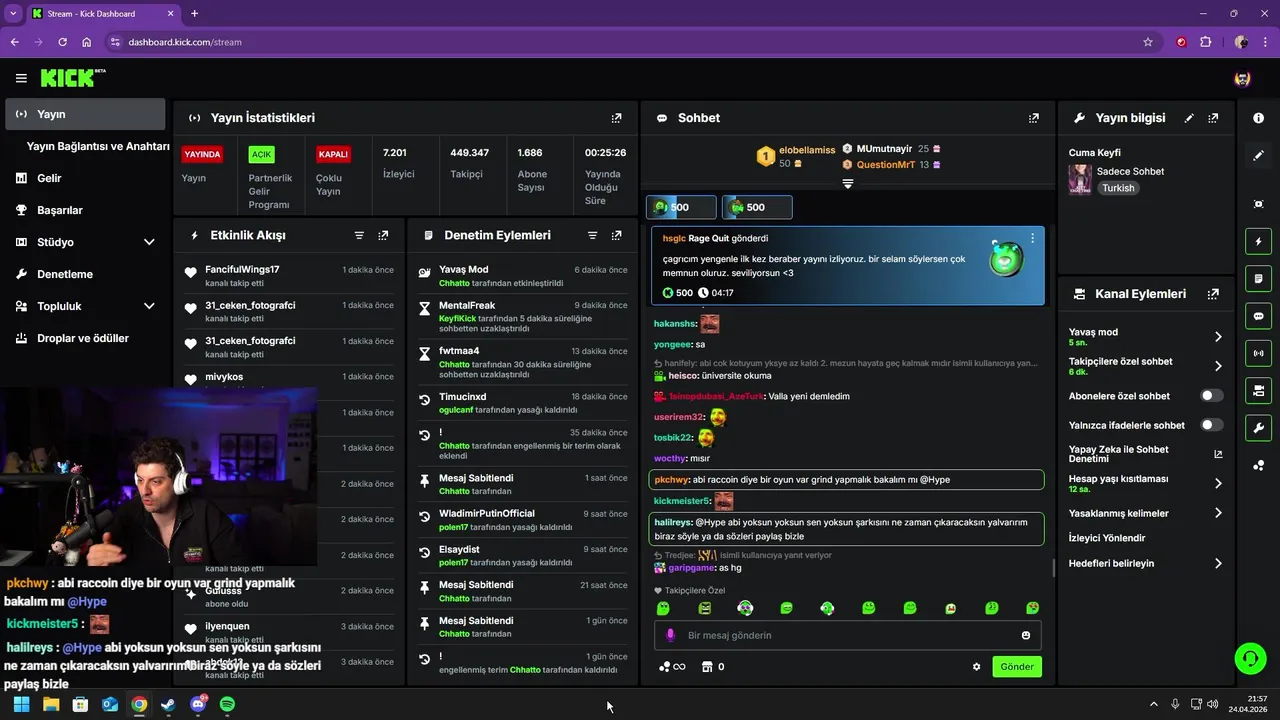The height and width of the screenshot is (720, 1280).
Task: Click the camera channel icon in right sidebar
Action: [1258, 389]
